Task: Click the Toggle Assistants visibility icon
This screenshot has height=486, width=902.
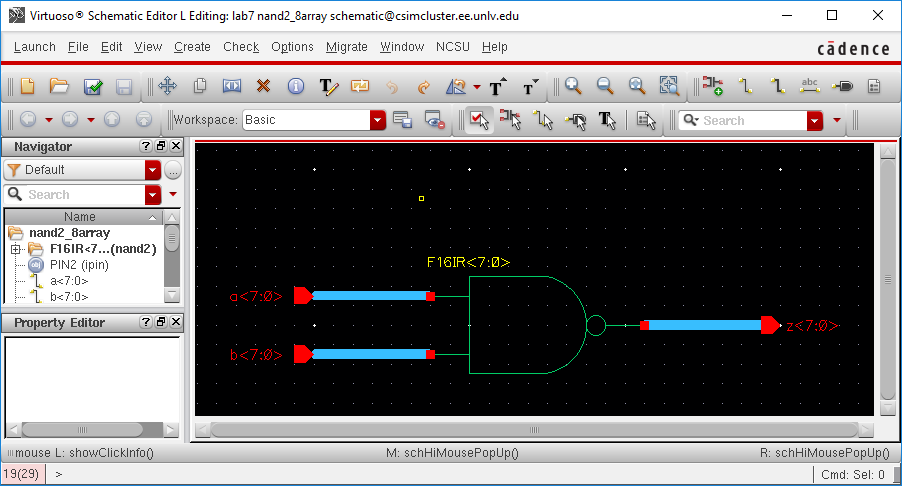Action: [434, 120]
